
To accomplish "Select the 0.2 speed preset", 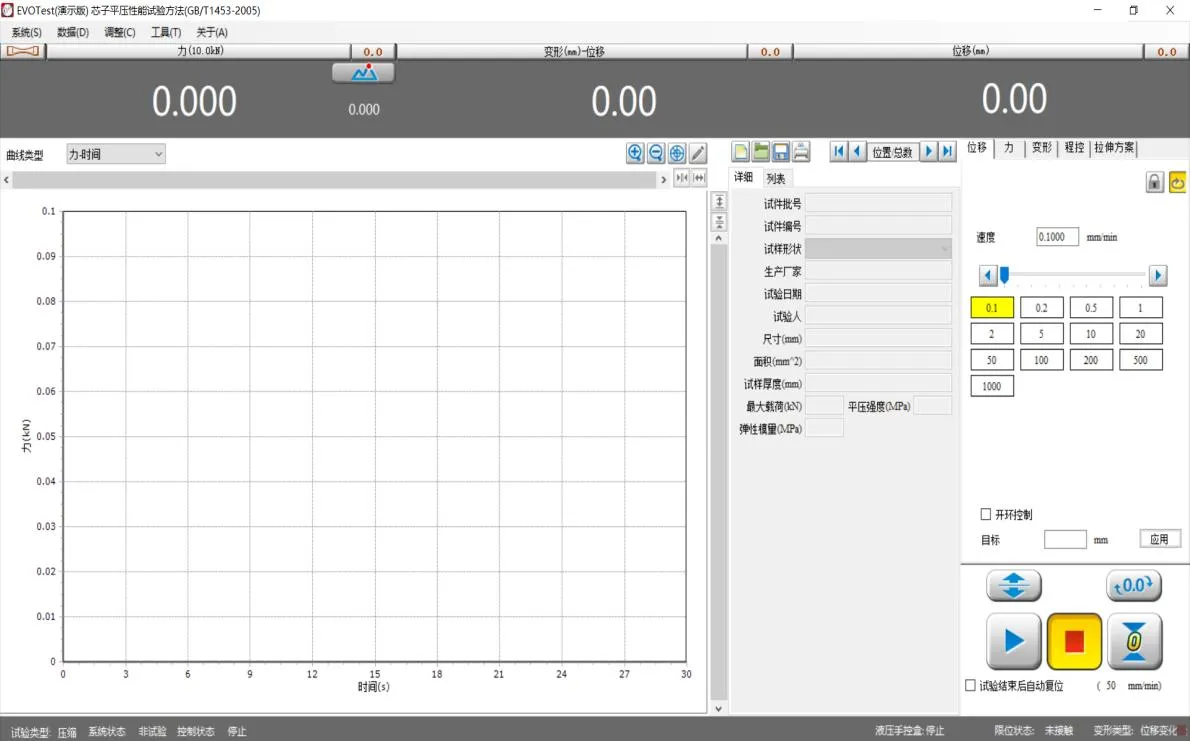I will [x=1041, y=307].
